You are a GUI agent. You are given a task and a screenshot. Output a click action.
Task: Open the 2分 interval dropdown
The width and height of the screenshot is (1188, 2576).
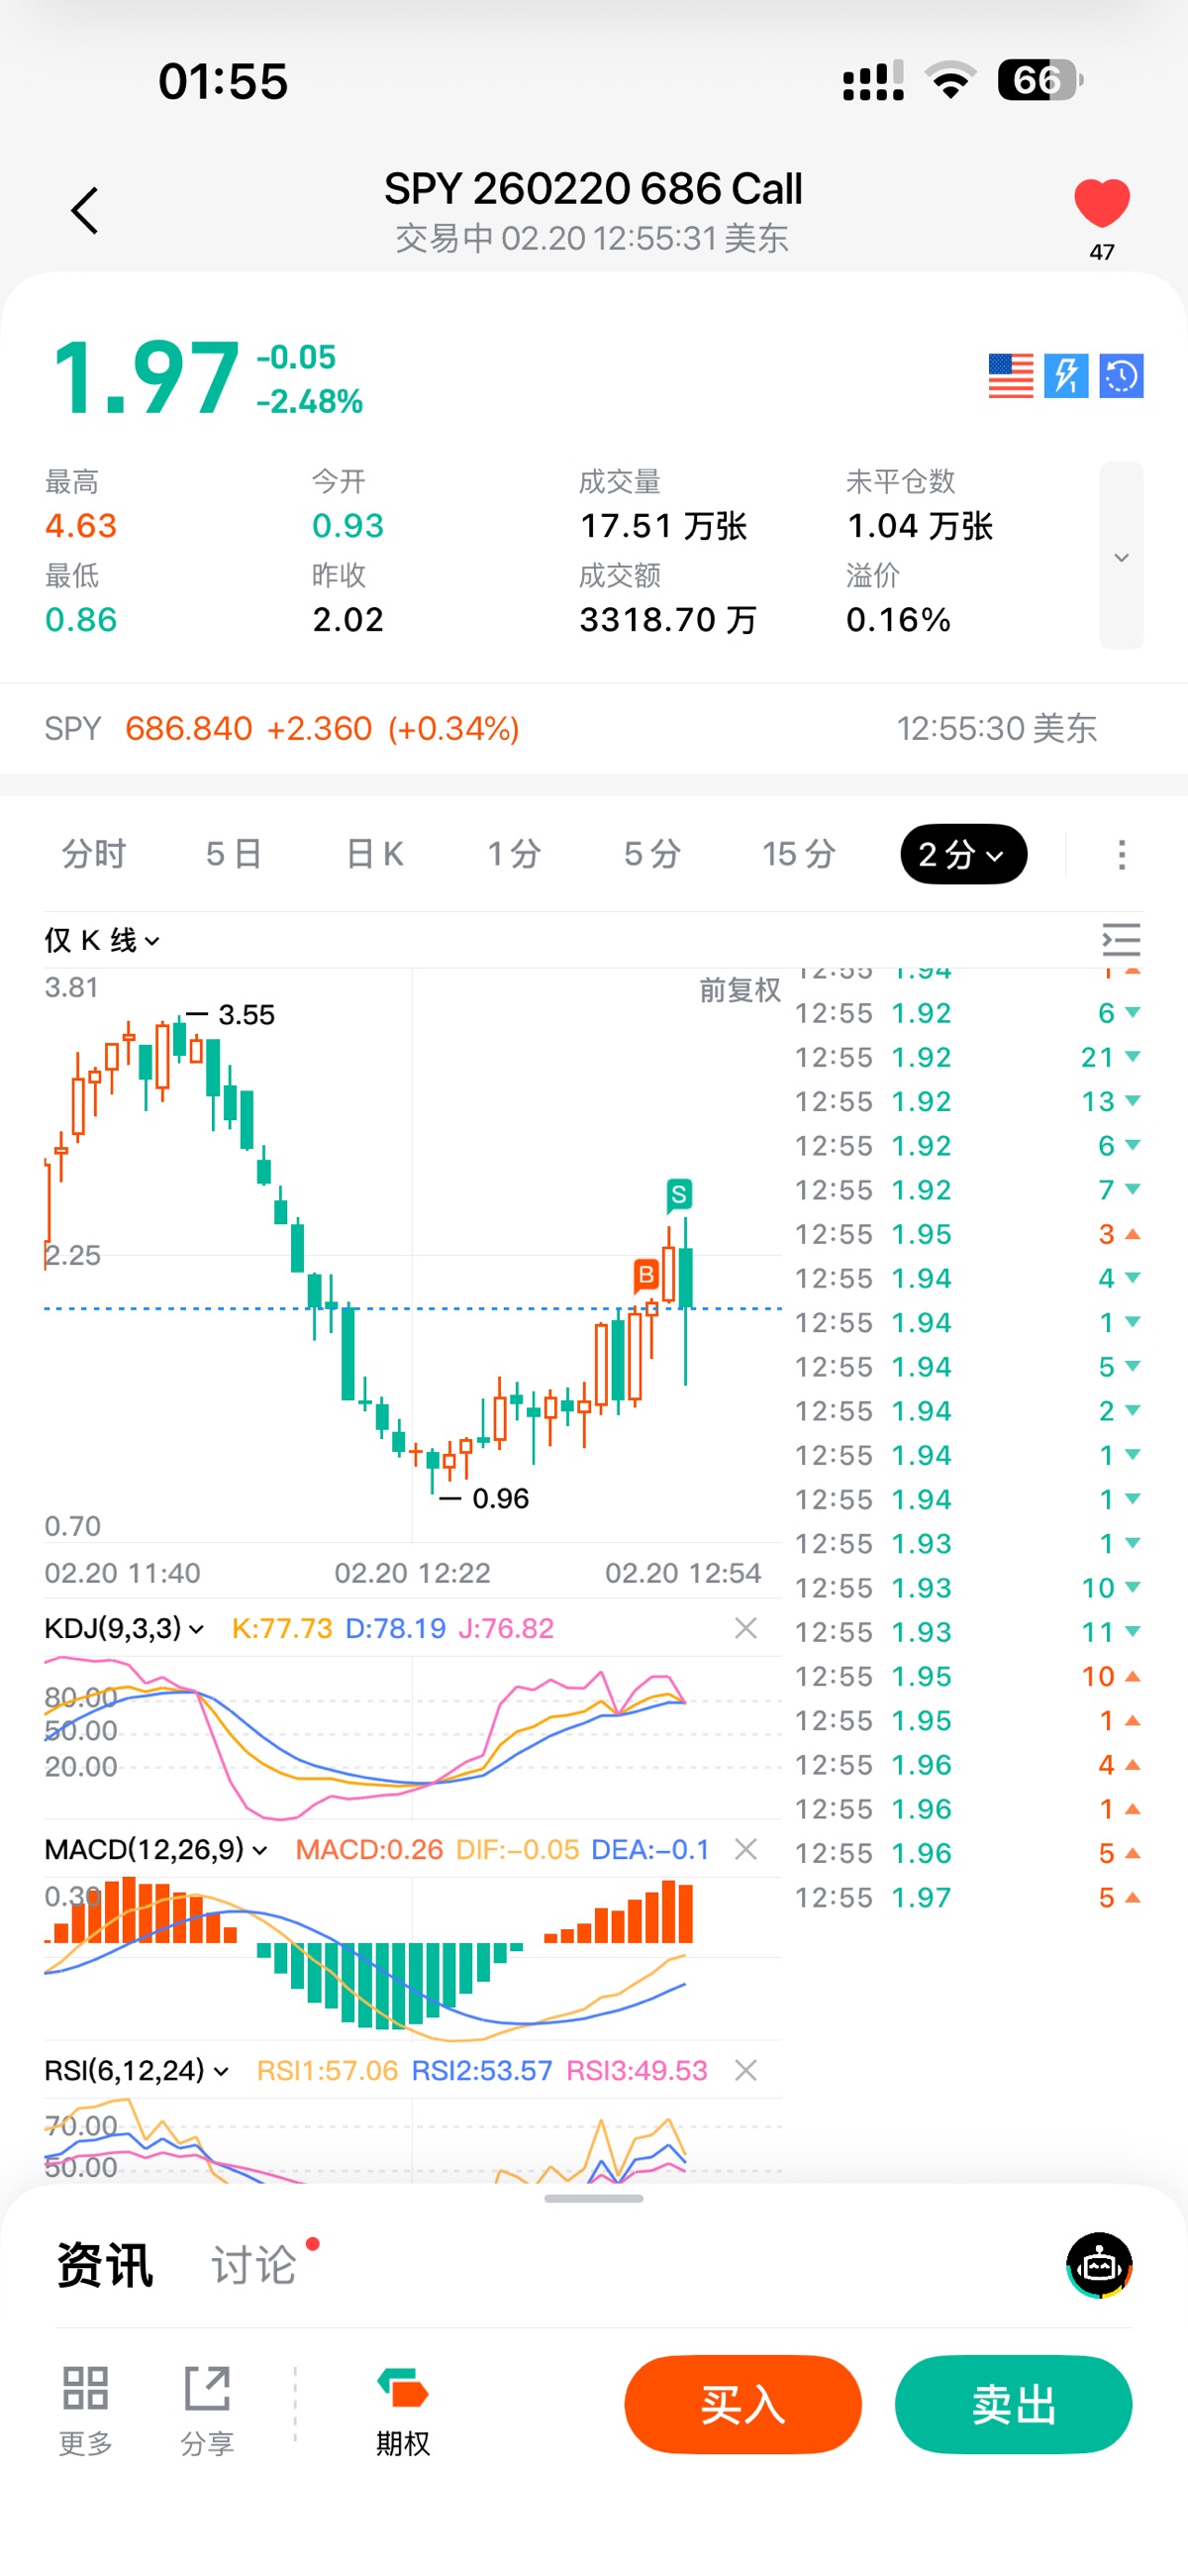point(962,855)
